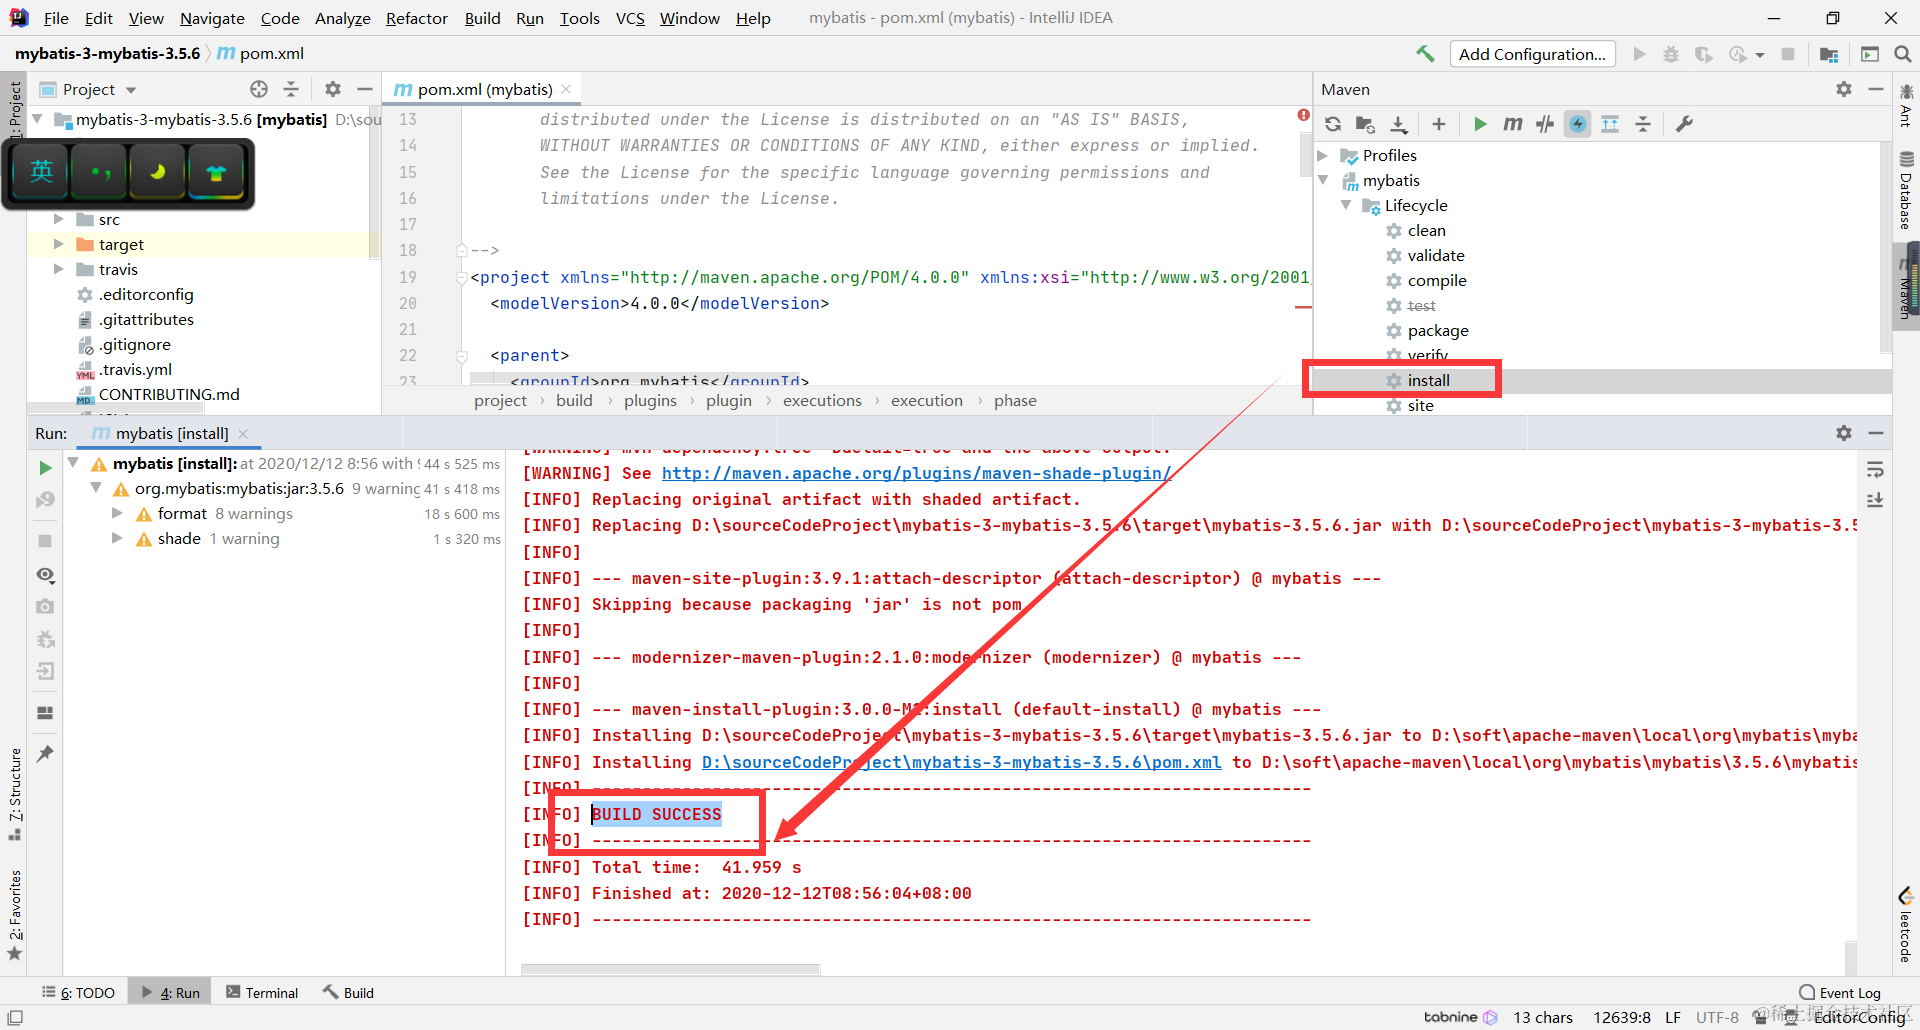The width and height of the screenshot is (1920, 1030).
Task: Click the Restore Layout icon in Run panel
Action: [x=45, y=713]
